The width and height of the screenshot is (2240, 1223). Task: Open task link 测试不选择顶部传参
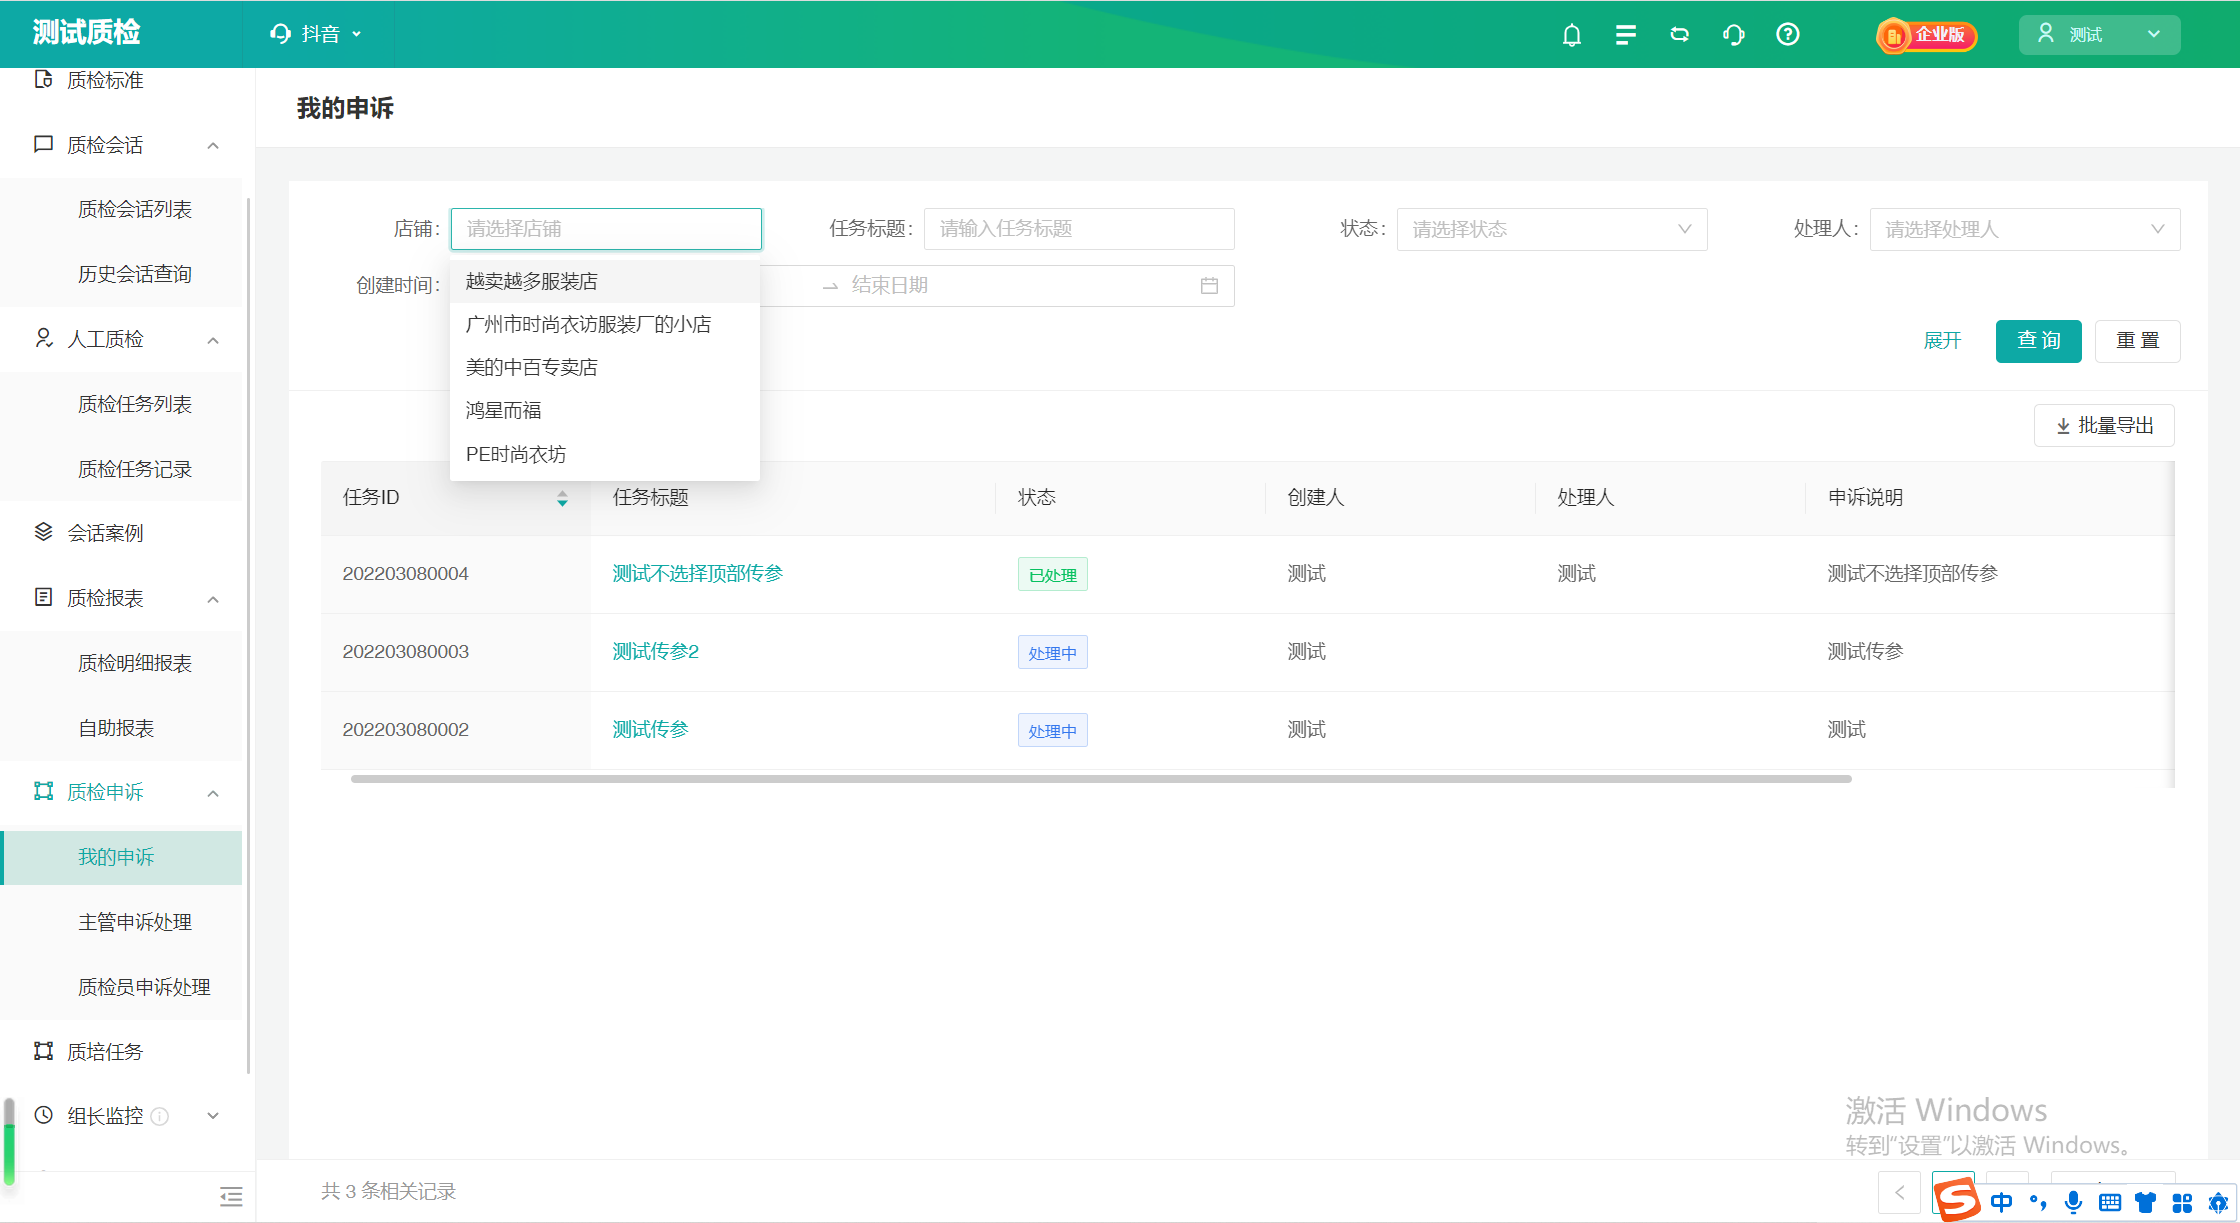coord(697,573)
